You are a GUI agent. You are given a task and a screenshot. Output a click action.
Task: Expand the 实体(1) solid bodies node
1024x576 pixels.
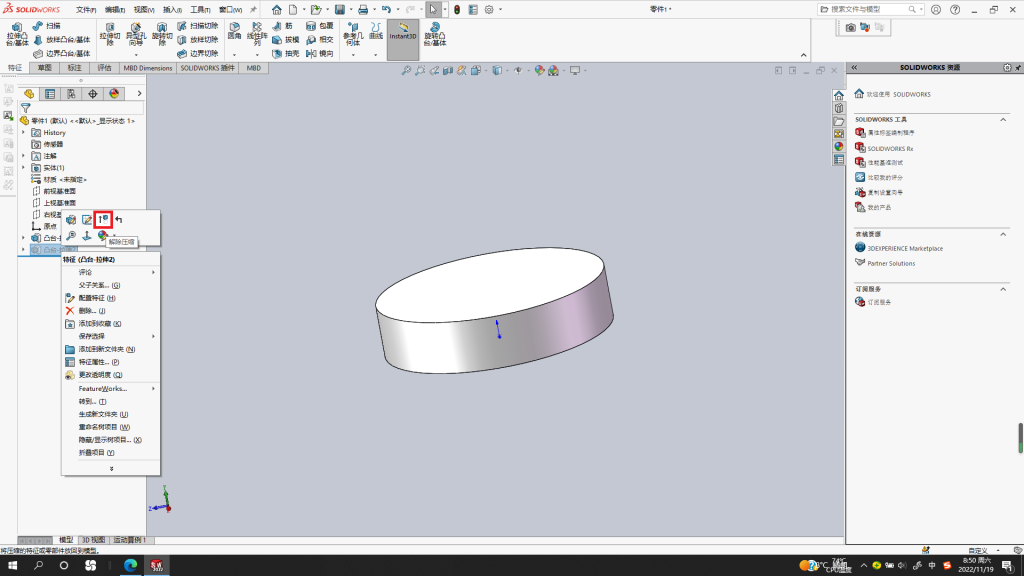coord(24,168)
